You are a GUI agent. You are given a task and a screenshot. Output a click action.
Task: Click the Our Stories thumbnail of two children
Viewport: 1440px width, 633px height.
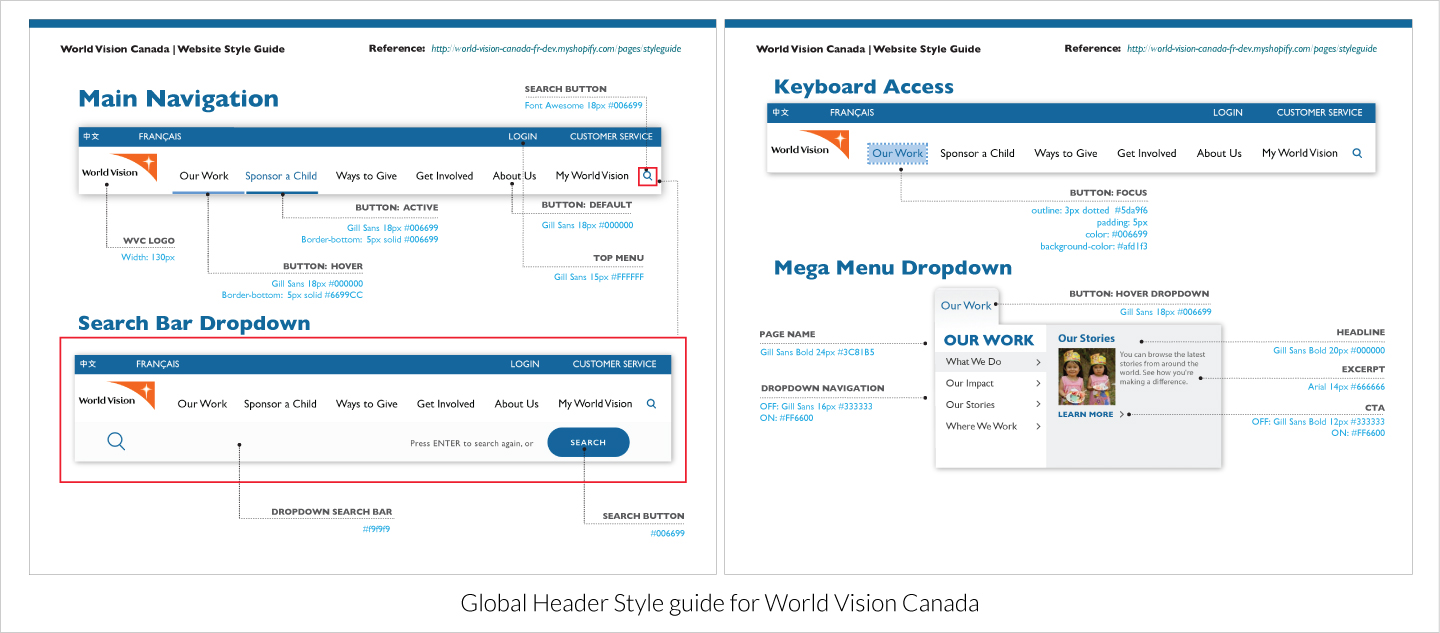[x=1086, y=376]
